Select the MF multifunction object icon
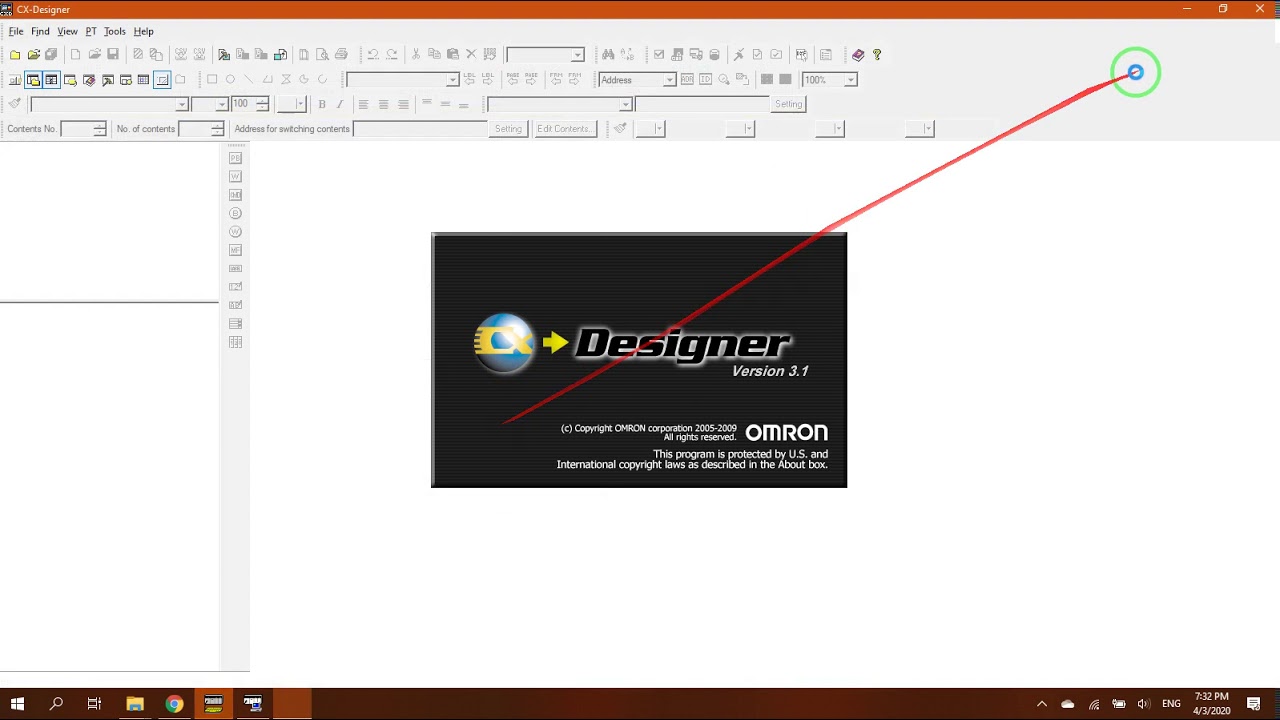Viewport: 1280px width, 720px height. [x=236, y=250]
